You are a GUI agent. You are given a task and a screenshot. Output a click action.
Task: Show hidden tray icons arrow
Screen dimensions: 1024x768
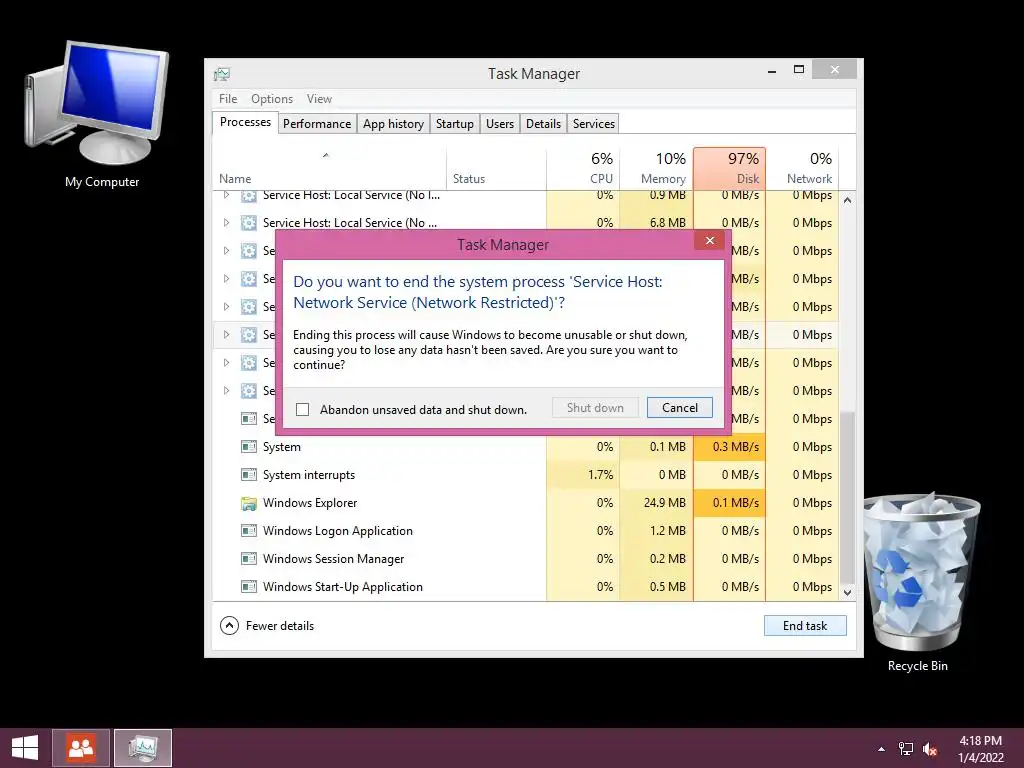coord(882,749)
